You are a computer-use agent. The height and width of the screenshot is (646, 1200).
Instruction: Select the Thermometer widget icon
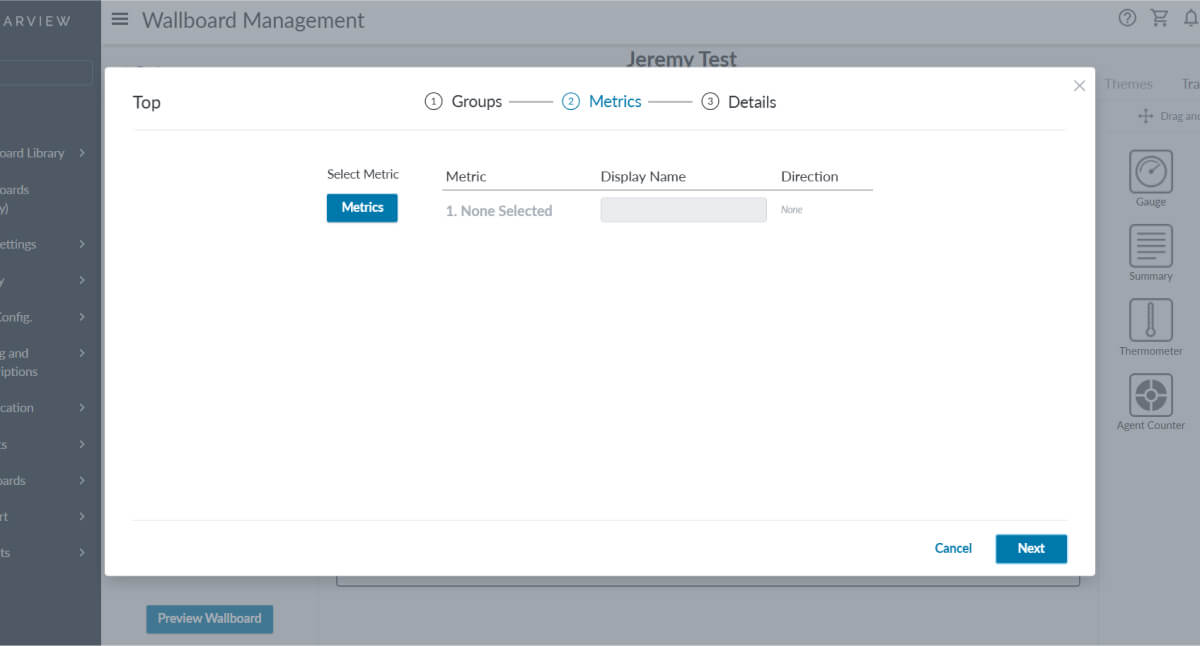tap(1150, 321)
